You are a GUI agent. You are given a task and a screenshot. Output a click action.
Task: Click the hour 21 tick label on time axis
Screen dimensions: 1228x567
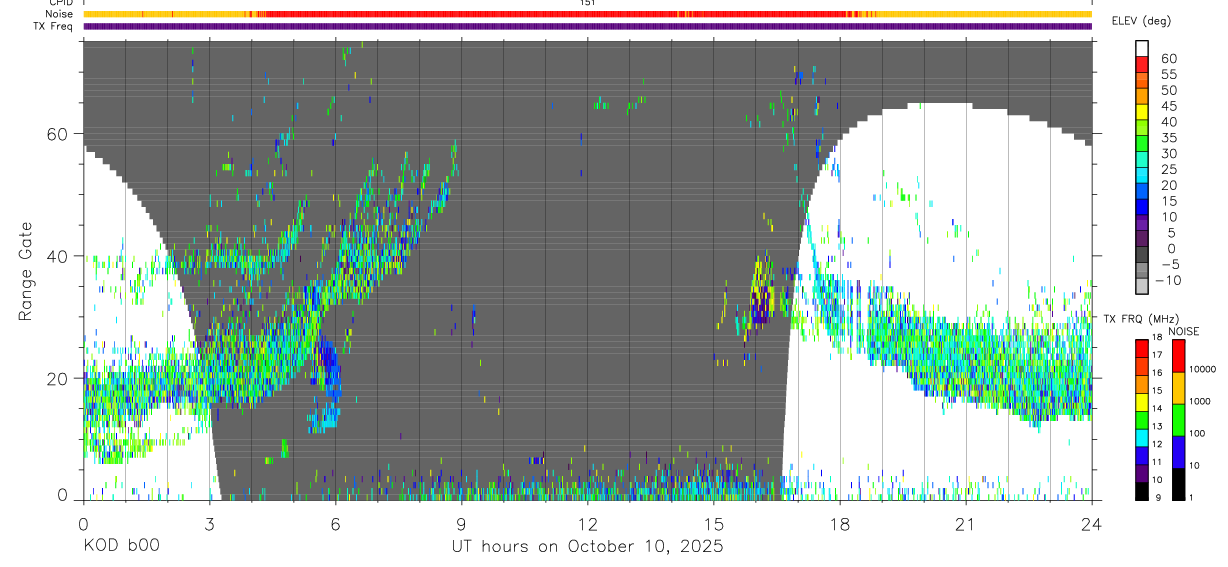[x=965, y=523]
